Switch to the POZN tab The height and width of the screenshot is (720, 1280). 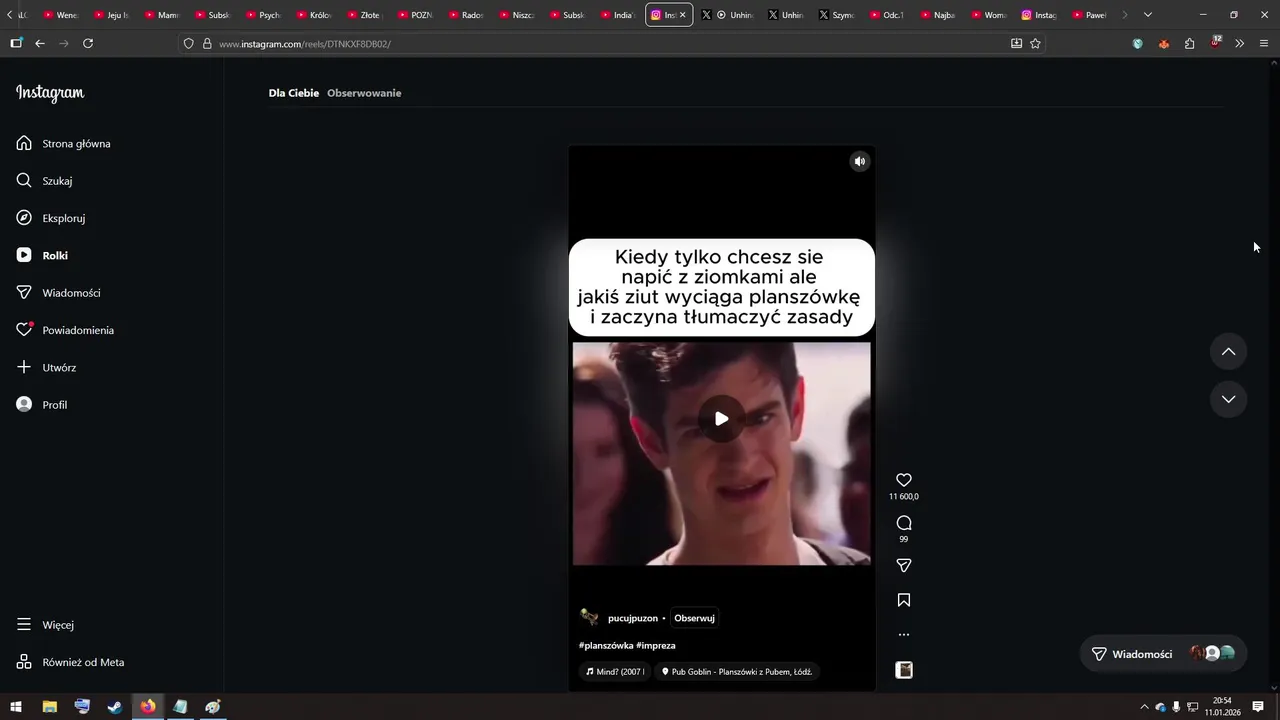point(415,15)
